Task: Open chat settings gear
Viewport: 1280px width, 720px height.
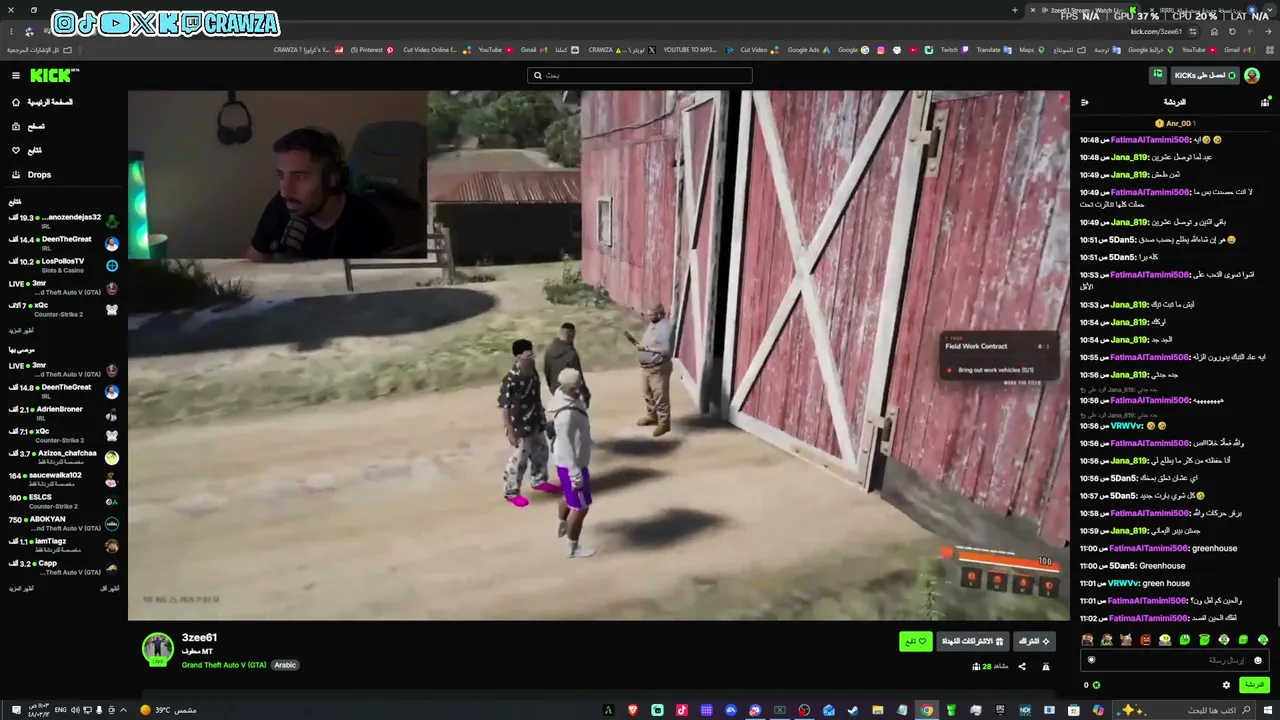Action: 1226,685
